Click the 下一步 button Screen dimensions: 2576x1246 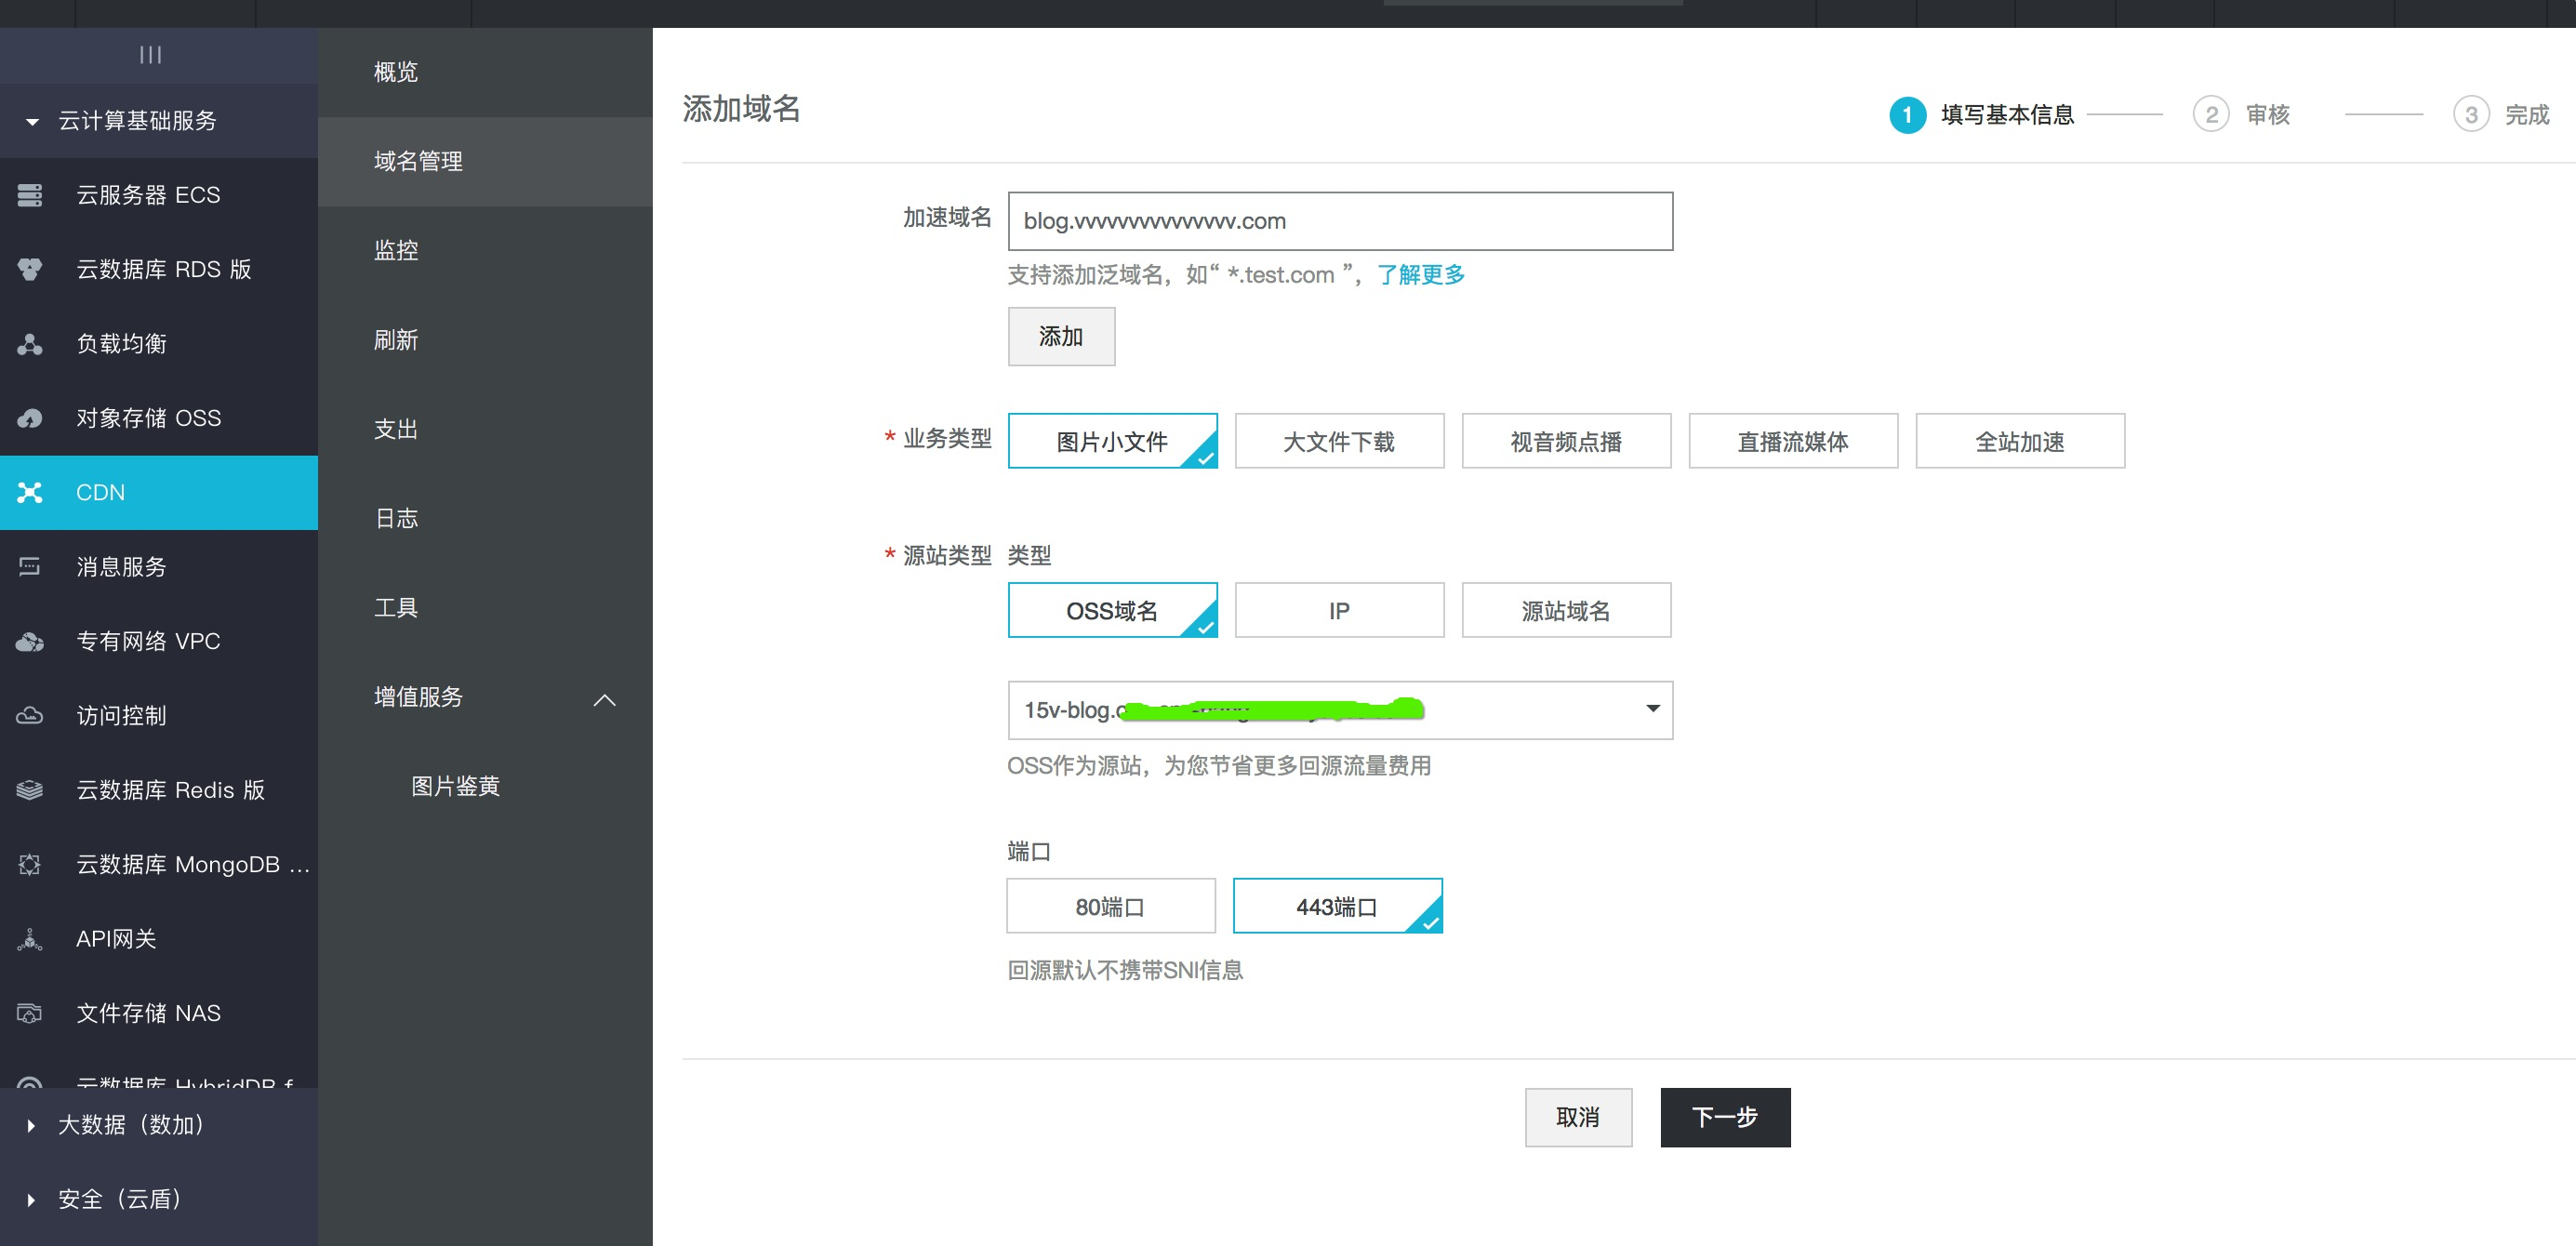pos(1724,1117)
